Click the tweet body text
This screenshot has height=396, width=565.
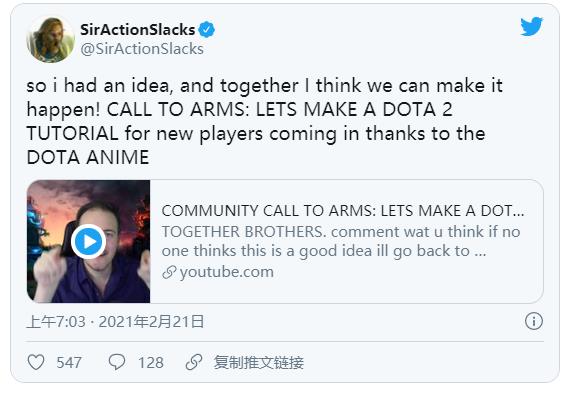(264, 121)
